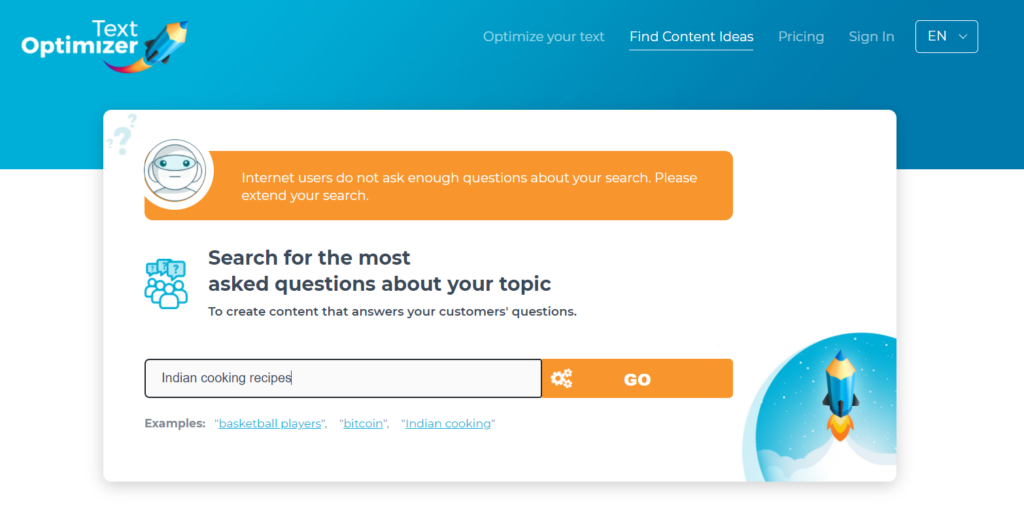Click the robot avatar icon
This screenshot has width=1024, height=513.
(175, 173)
